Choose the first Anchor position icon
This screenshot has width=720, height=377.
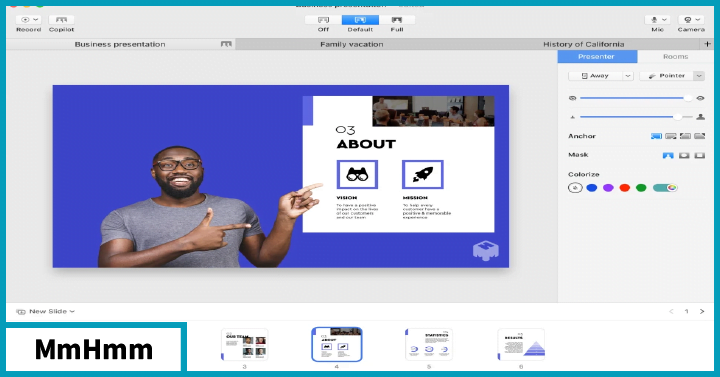pos(656,136)
